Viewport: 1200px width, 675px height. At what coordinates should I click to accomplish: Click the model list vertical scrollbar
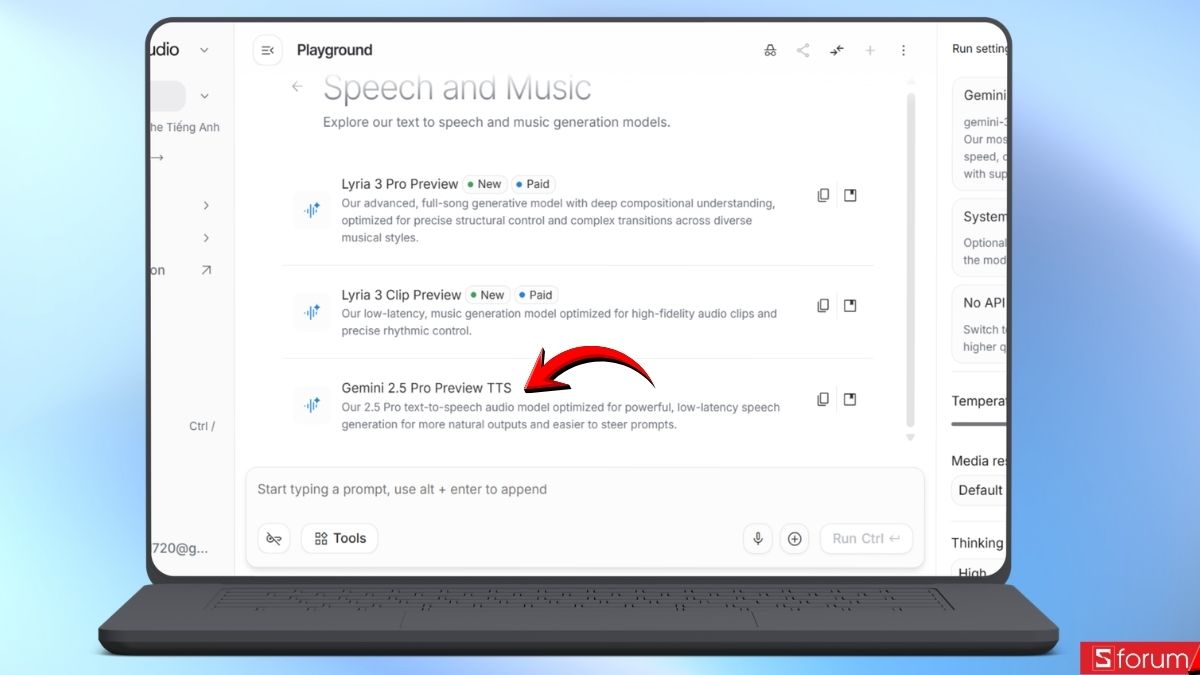[910, 260]
